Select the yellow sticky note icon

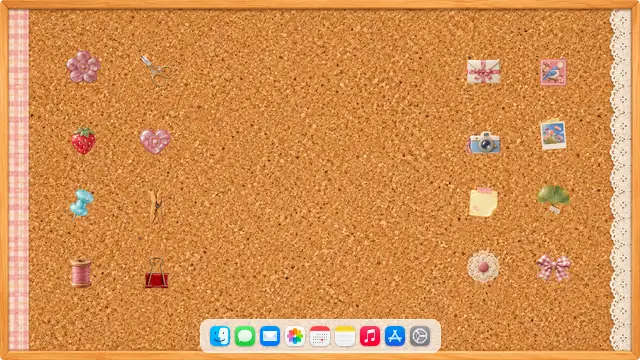[x=483, y=202]
